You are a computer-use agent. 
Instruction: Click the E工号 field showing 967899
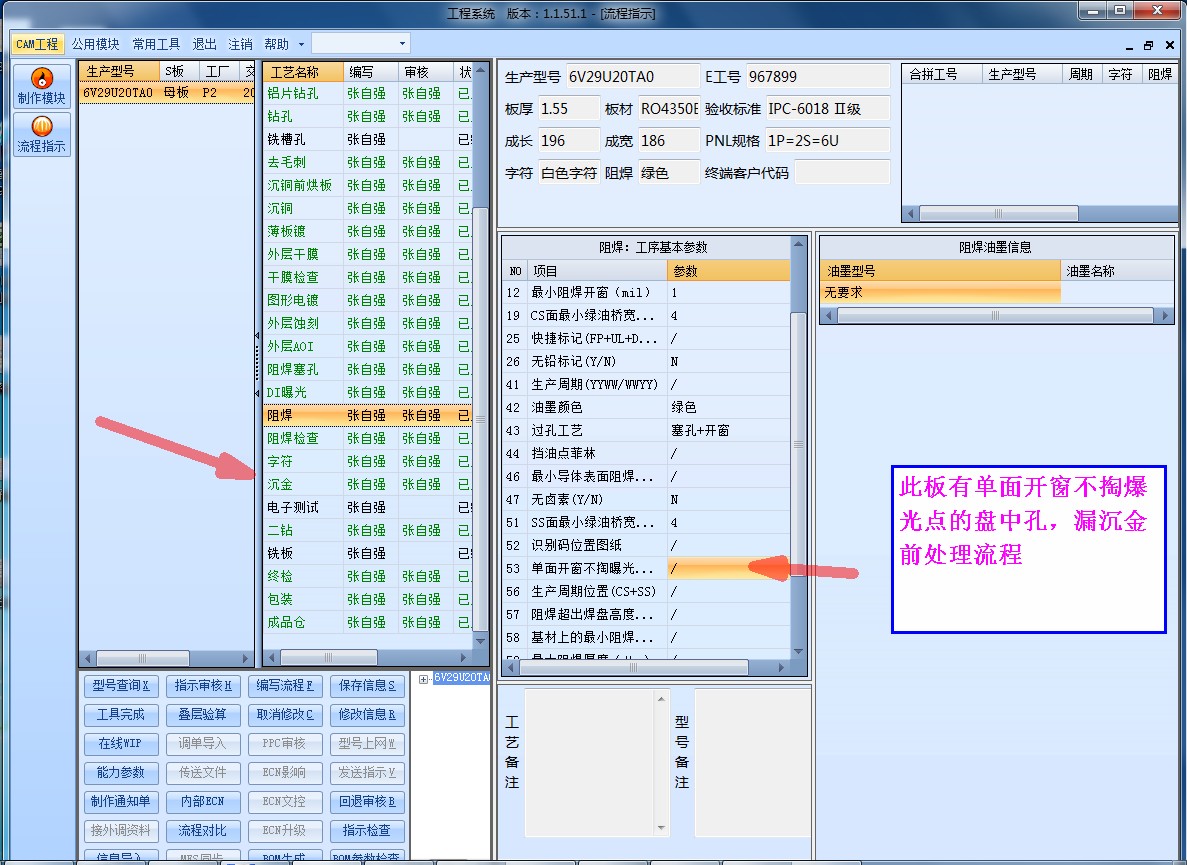tap(818, 76)
